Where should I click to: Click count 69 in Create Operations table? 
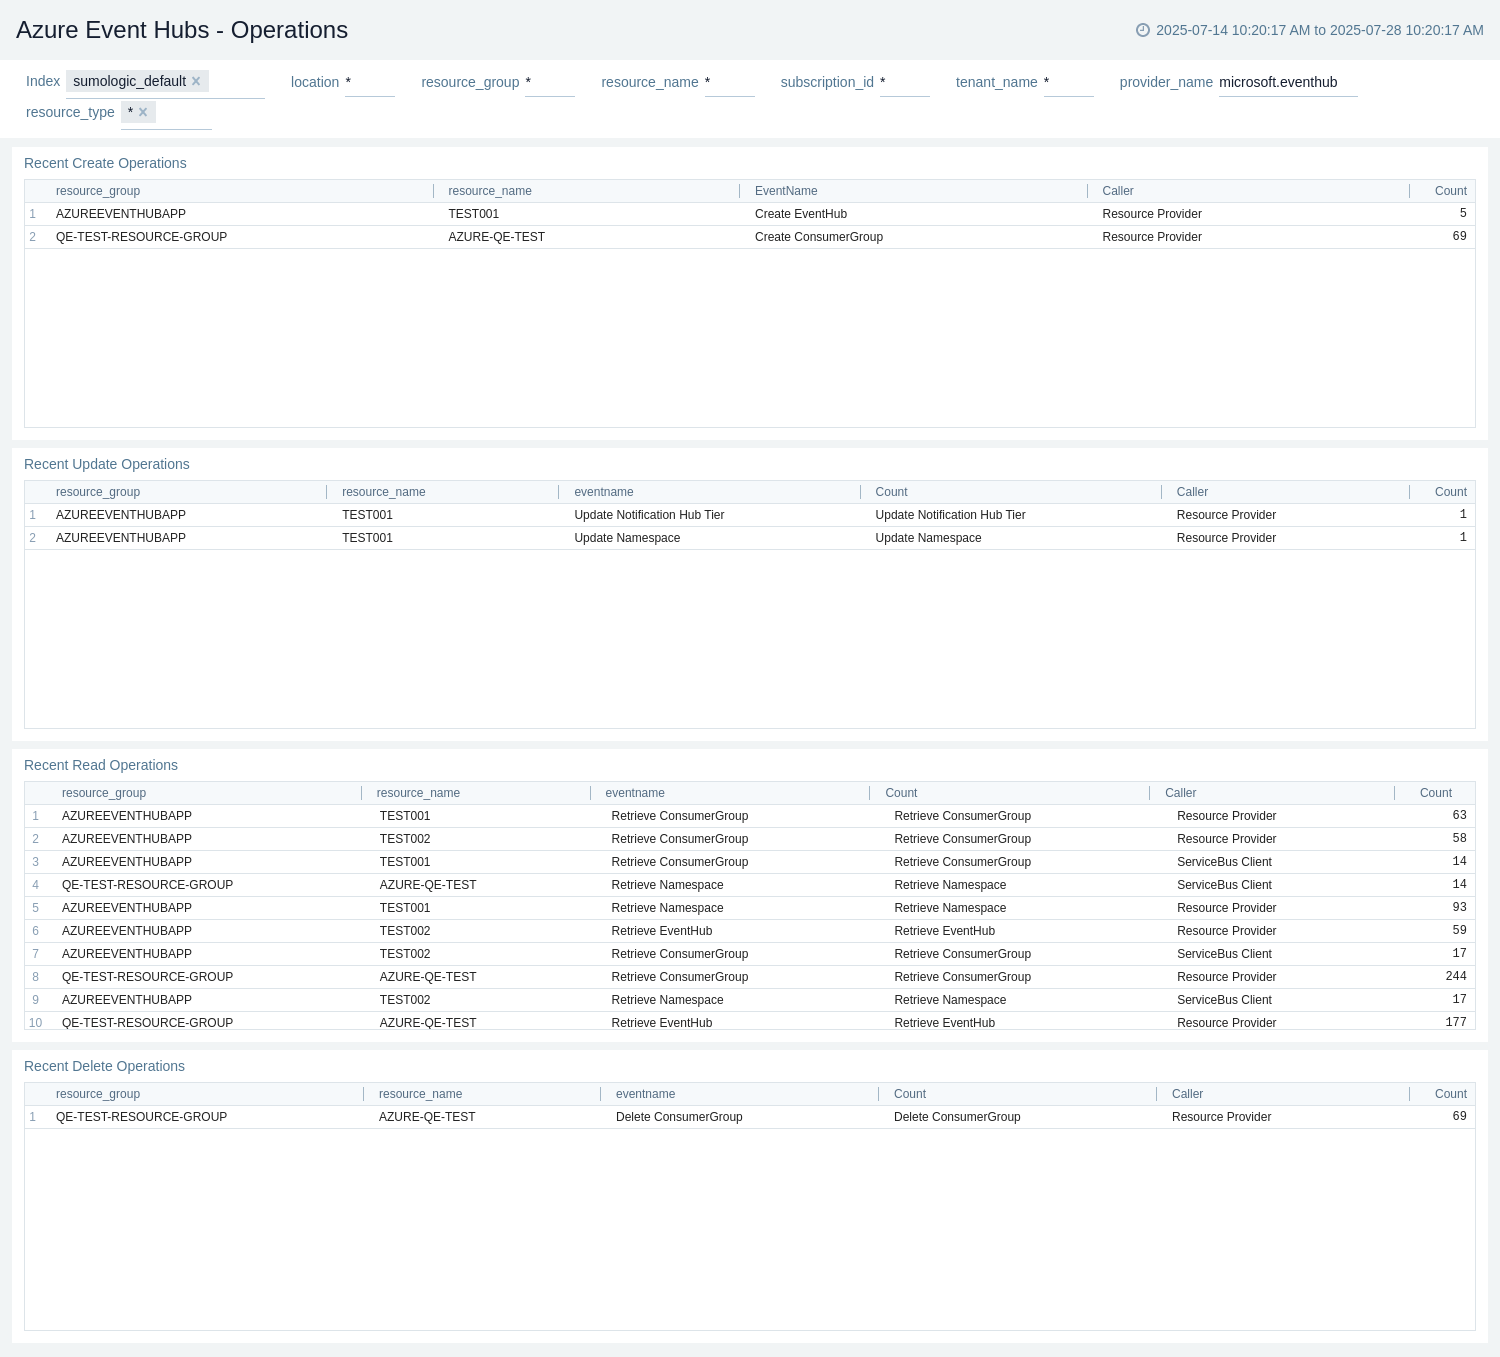tap(1459, 237)
